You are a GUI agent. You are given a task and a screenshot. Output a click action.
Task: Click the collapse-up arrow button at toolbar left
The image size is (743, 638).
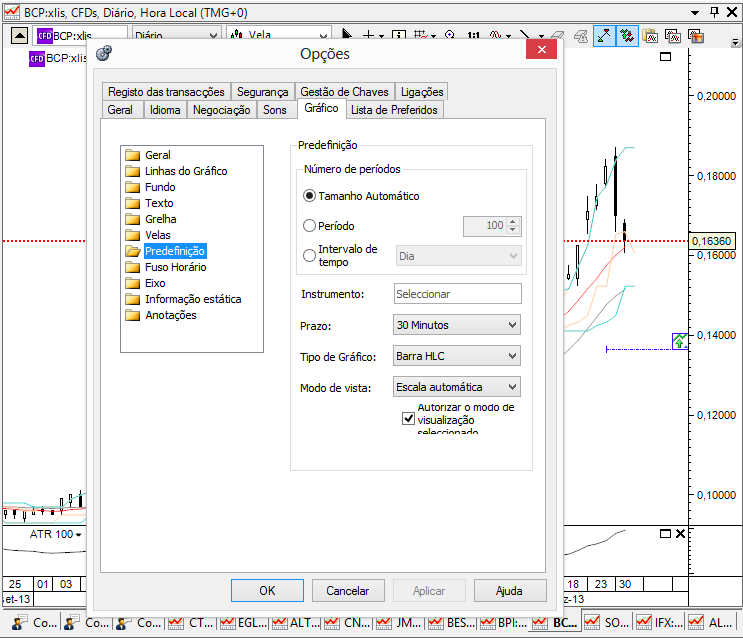(19, 36)
